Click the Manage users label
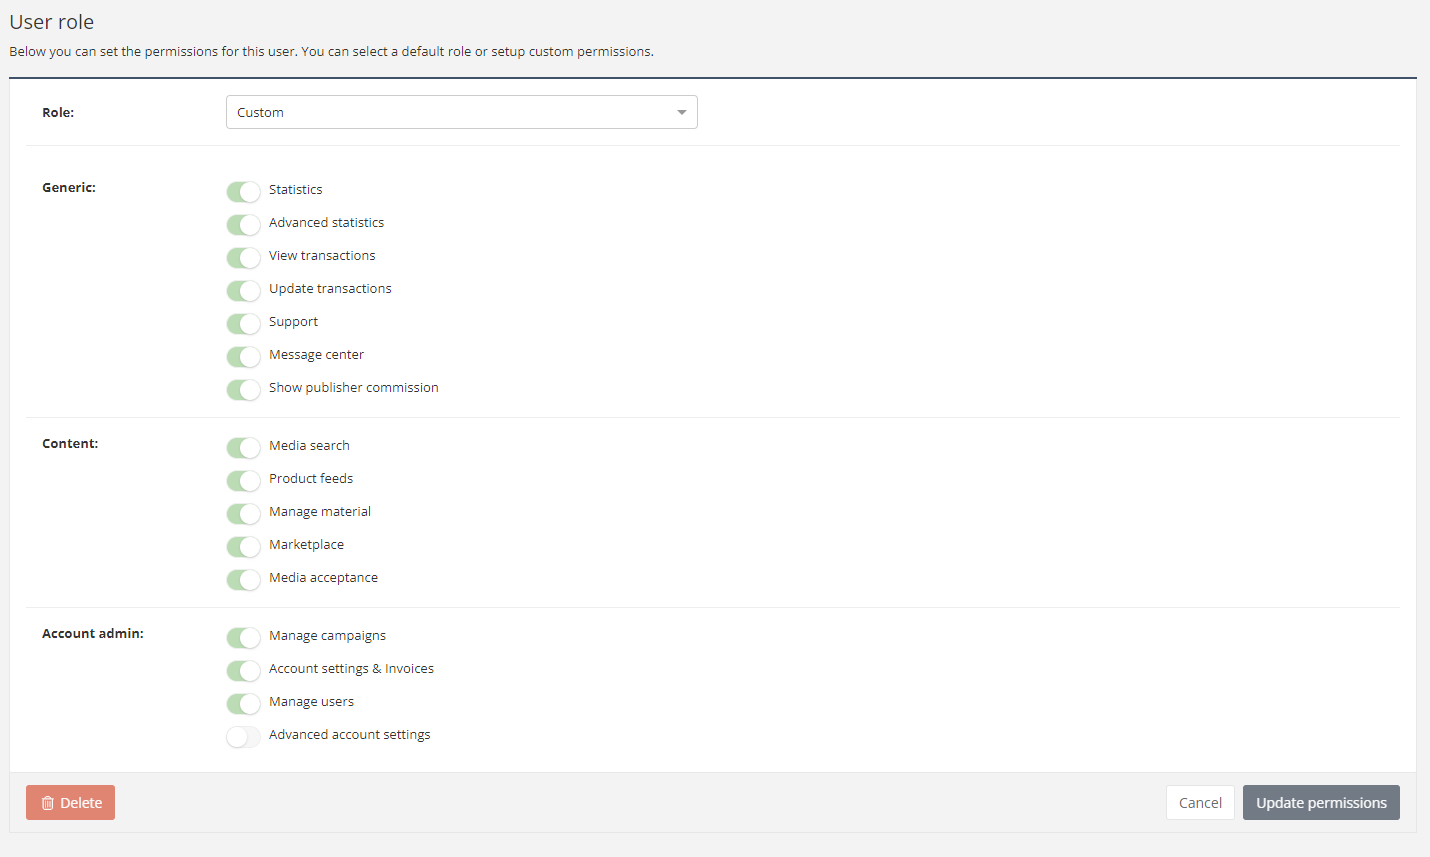Viewport: 1430px width, 857px height. pos(311,701)
